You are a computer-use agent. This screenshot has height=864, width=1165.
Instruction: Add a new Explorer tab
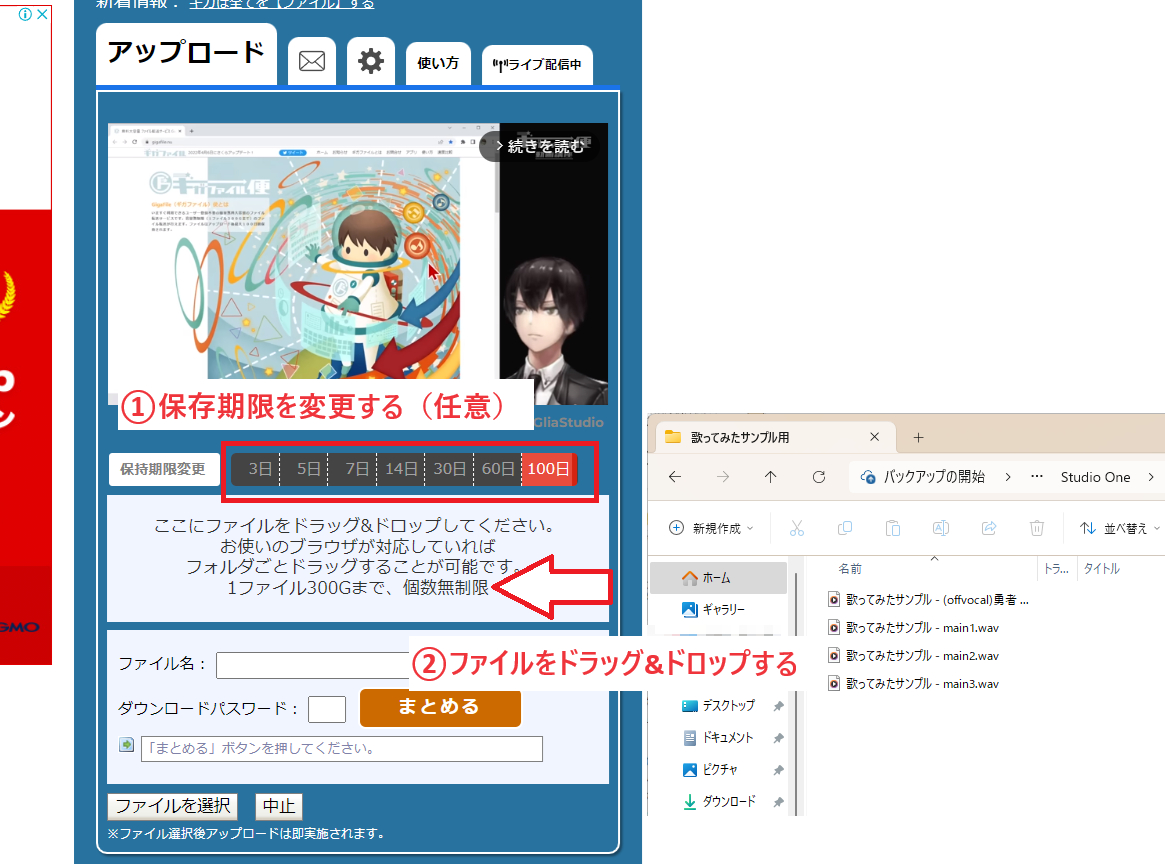coord(918,438)
